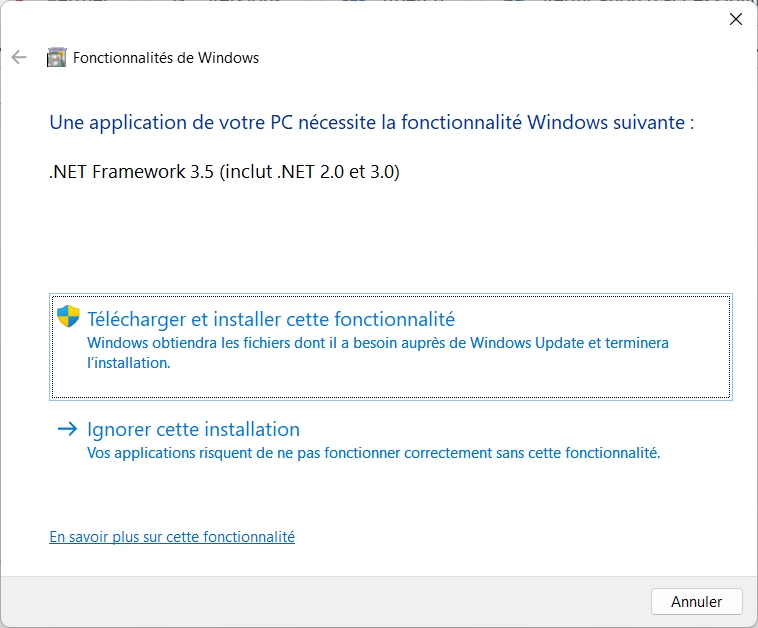Viewport: 758px width, 628px height.
Task: Click the blue arrow icon beside Ignorer
Action: coord(67,429)
